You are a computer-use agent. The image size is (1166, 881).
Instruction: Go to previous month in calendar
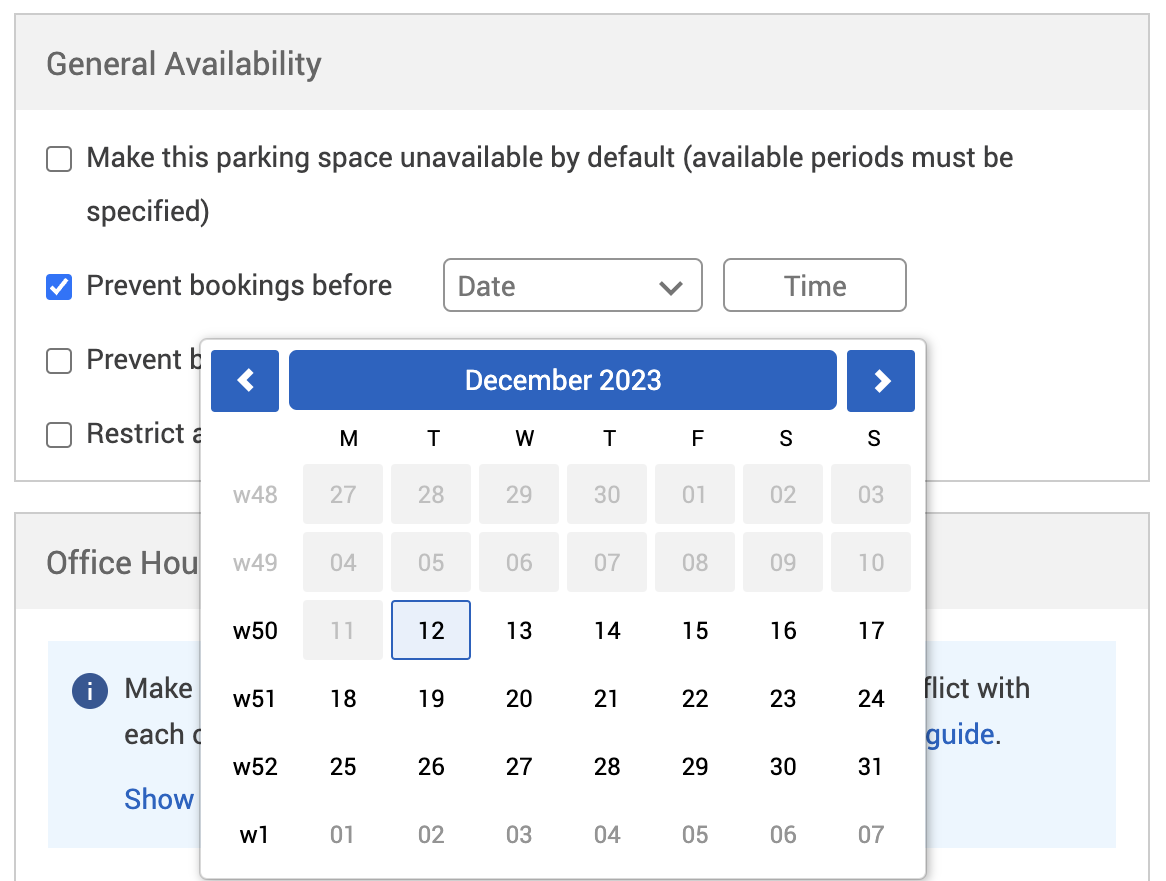(x=245, y=381)
